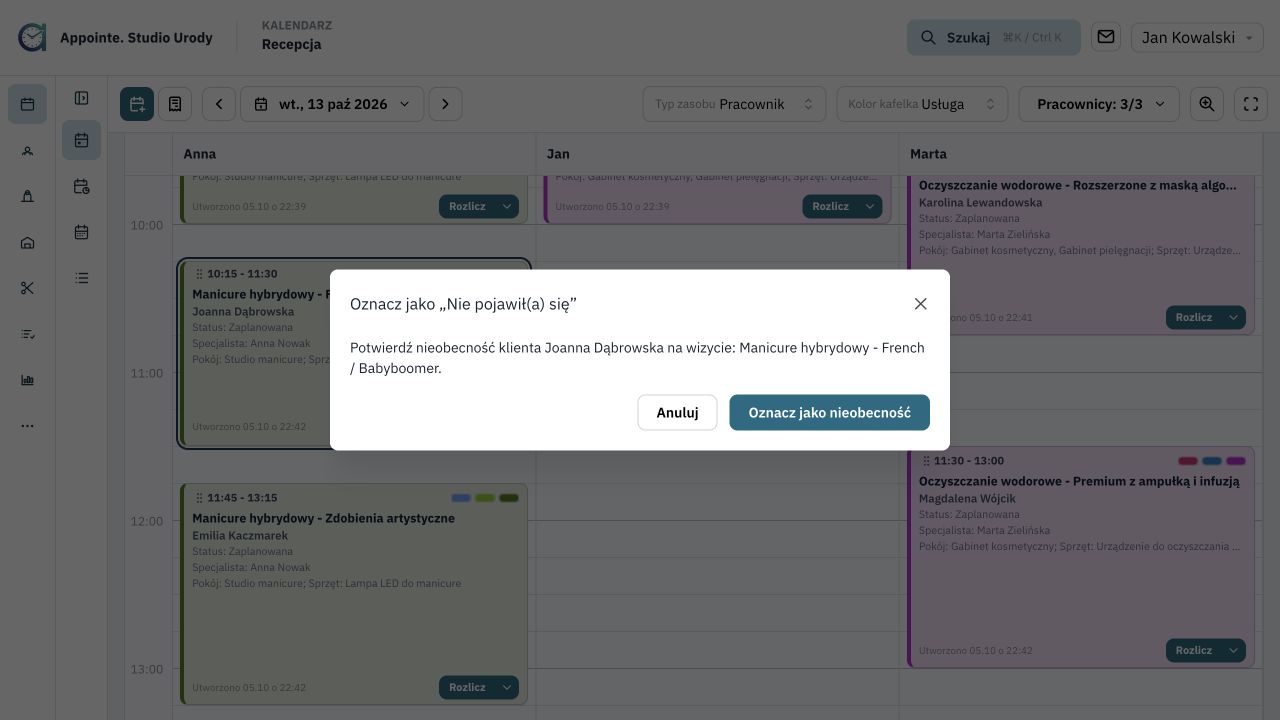Open the task checklist sidebar icon
Screen dimensions: 1280x720
tap(27, 334)
